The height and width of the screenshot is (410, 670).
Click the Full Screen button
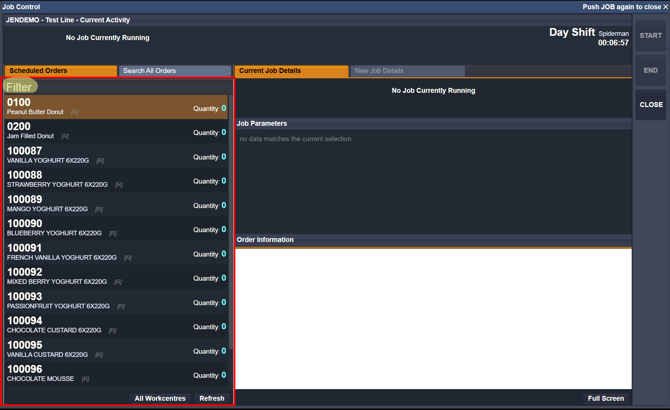[605, 398]
